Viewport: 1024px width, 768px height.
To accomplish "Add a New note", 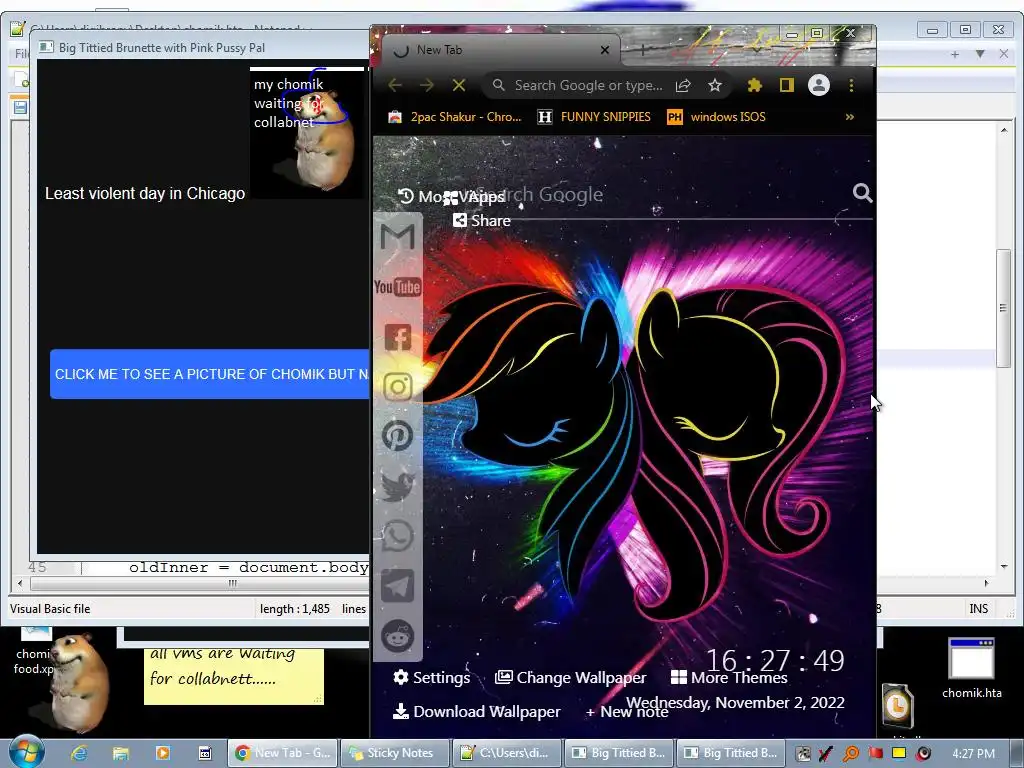I will point(627,712).
